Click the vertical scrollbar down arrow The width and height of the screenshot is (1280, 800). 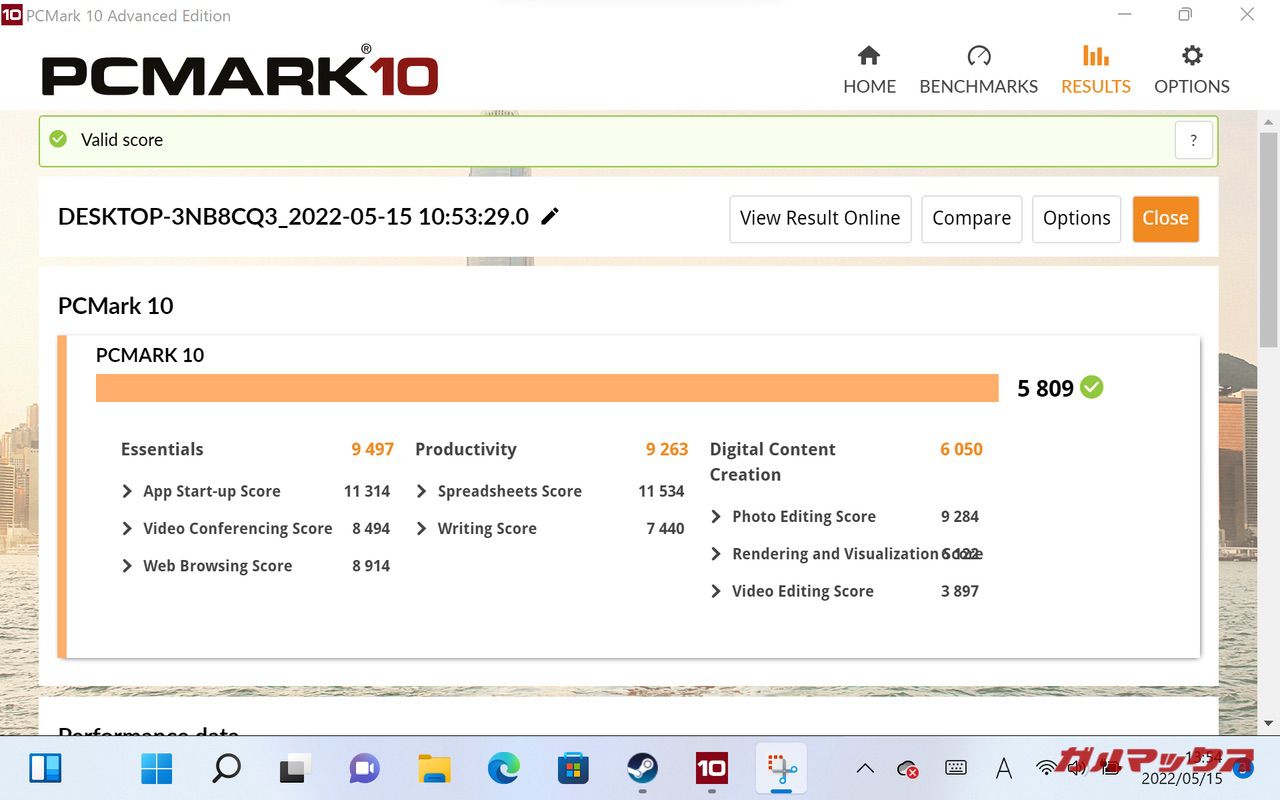click(1269, 723)
